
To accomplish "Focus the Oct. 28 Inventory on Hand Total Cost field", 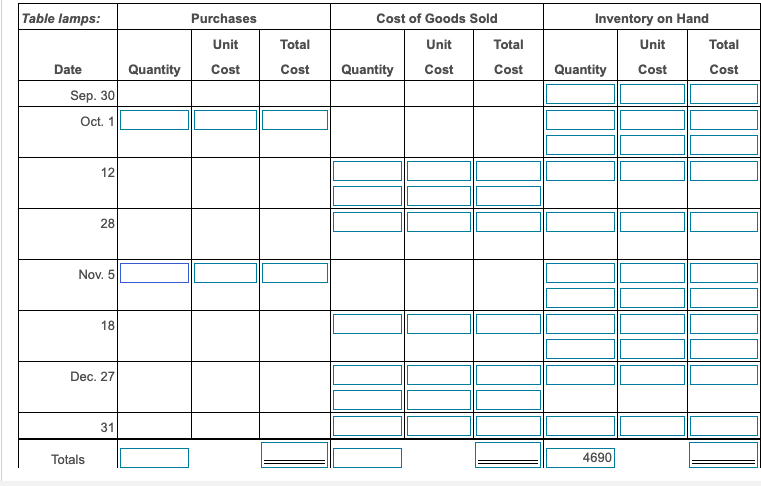I will [724, 222].
